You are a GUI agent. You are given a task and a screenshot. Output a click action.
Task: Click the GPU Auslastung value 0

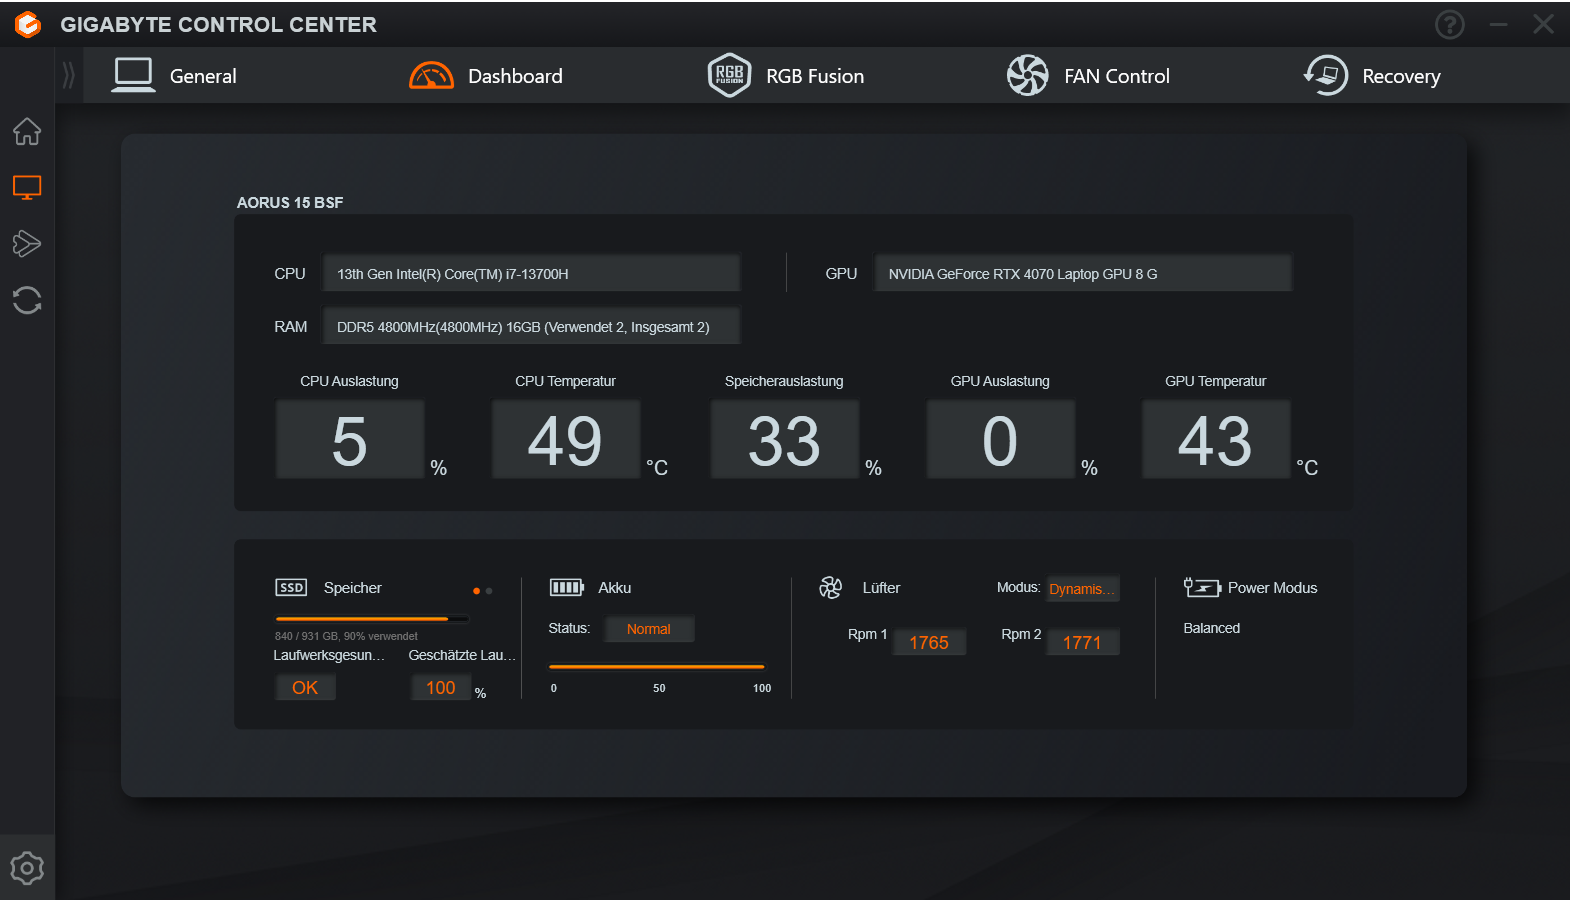point(1001,440)
